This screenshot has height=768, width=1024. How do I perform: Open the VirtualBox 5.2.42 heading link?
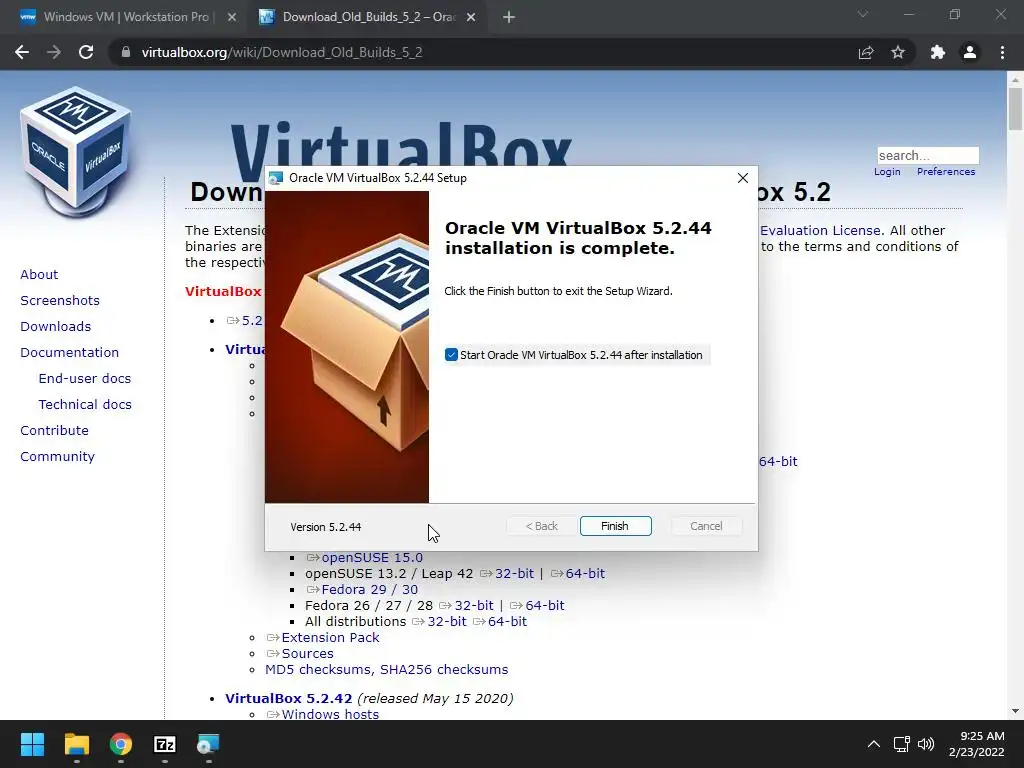coord(289,698)
